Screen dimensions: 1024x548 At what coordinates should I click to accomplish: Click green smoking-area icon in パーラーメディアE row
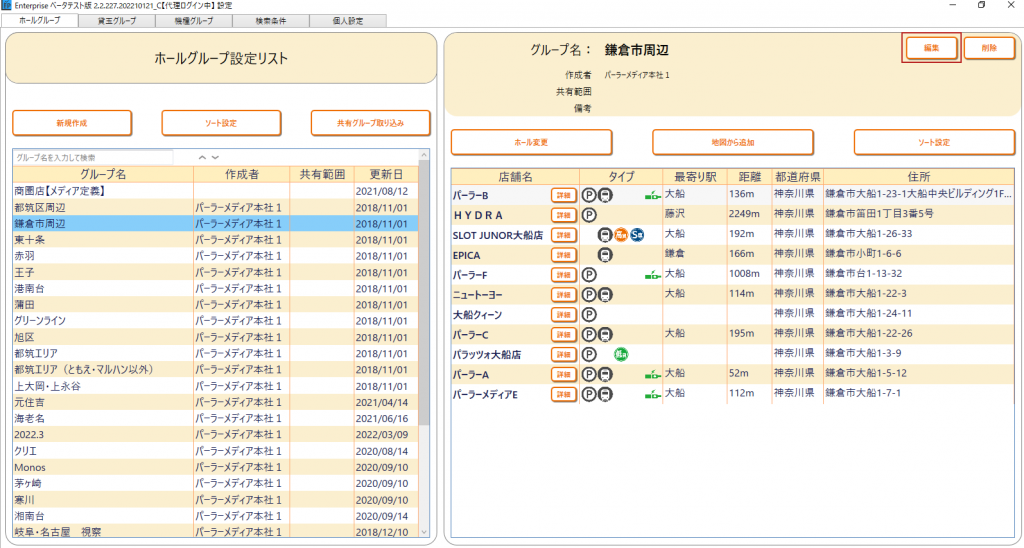pyautogui.click(x=652, y=395)
